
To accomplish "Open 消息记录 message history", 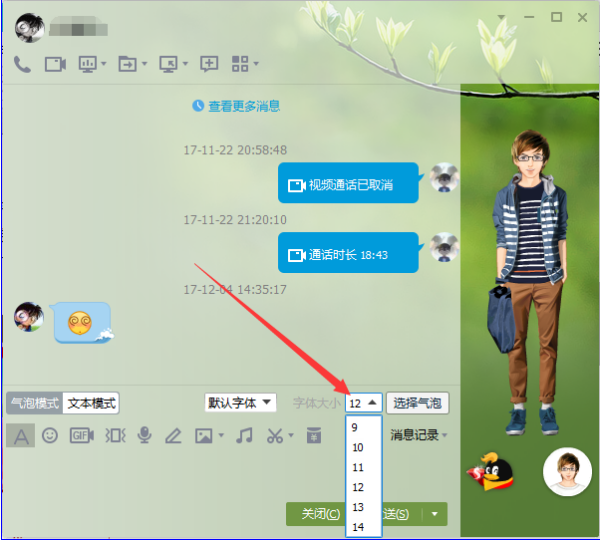I will pyautogui.click(x=419, y=435).
